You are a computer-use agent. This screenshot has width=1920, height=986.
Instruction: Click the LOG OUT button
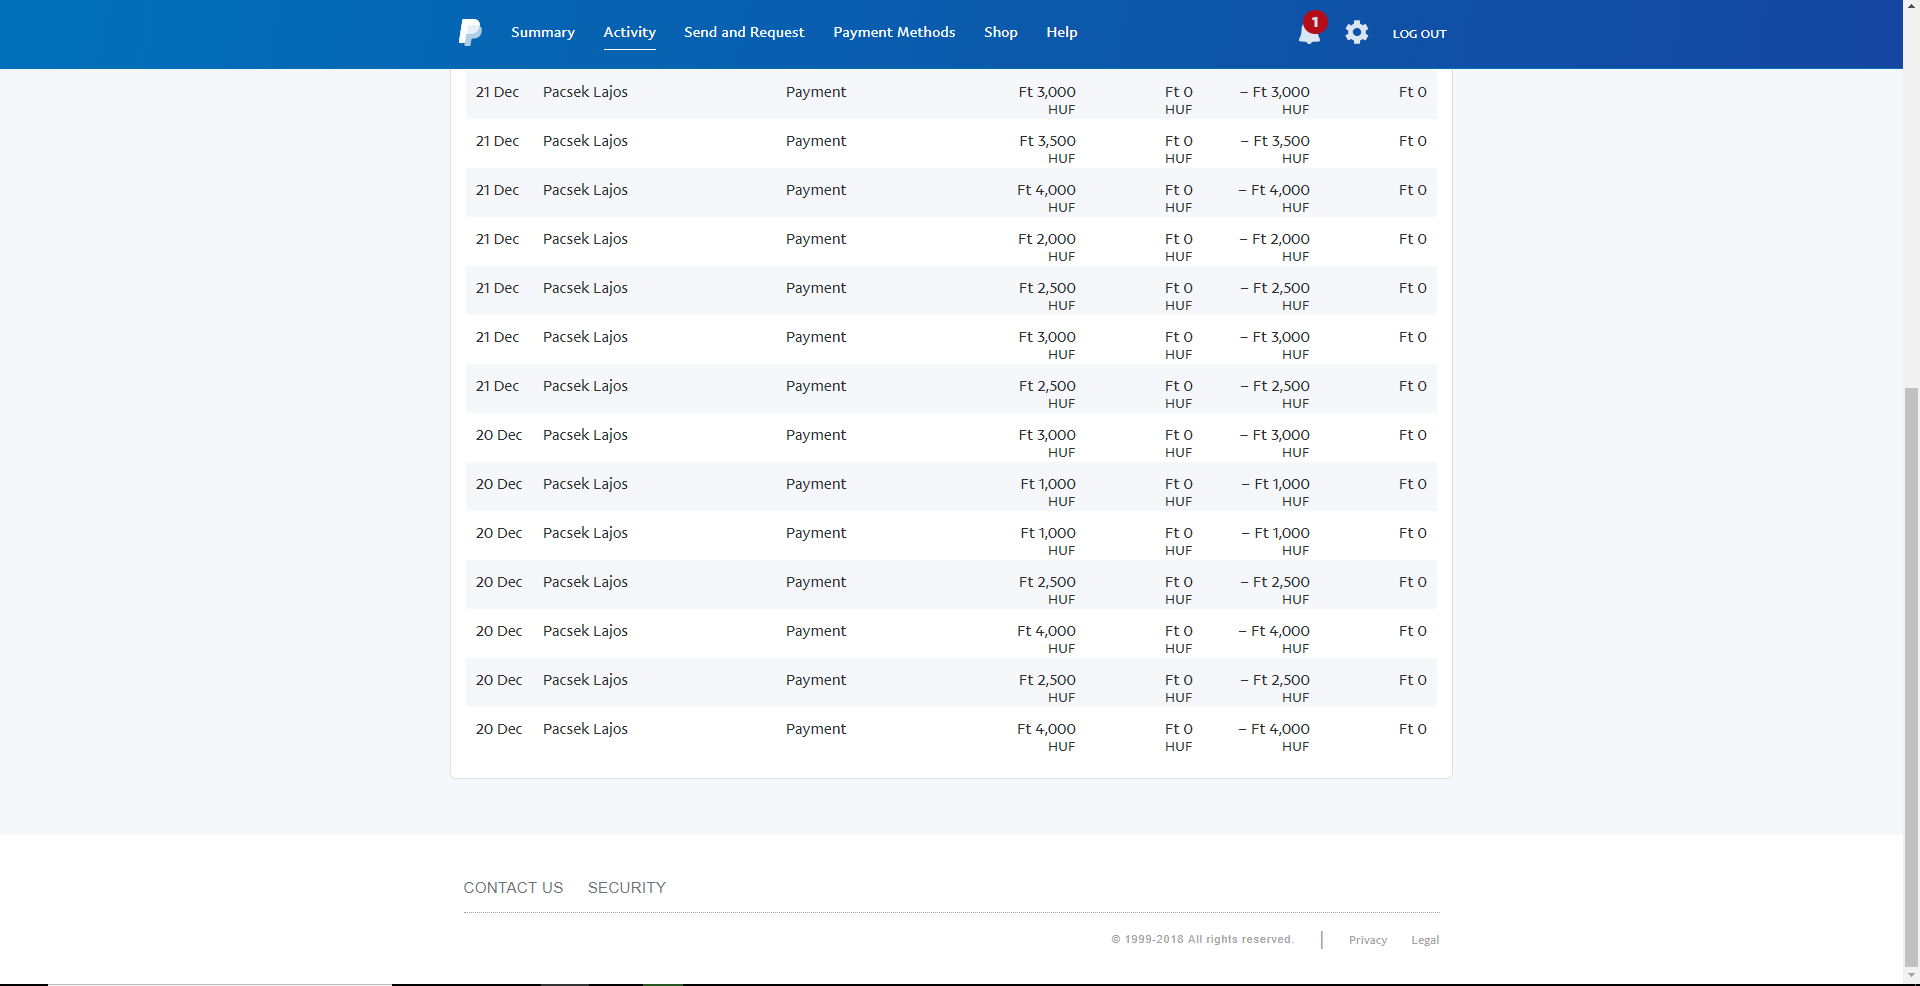(x=1419, y=34)
